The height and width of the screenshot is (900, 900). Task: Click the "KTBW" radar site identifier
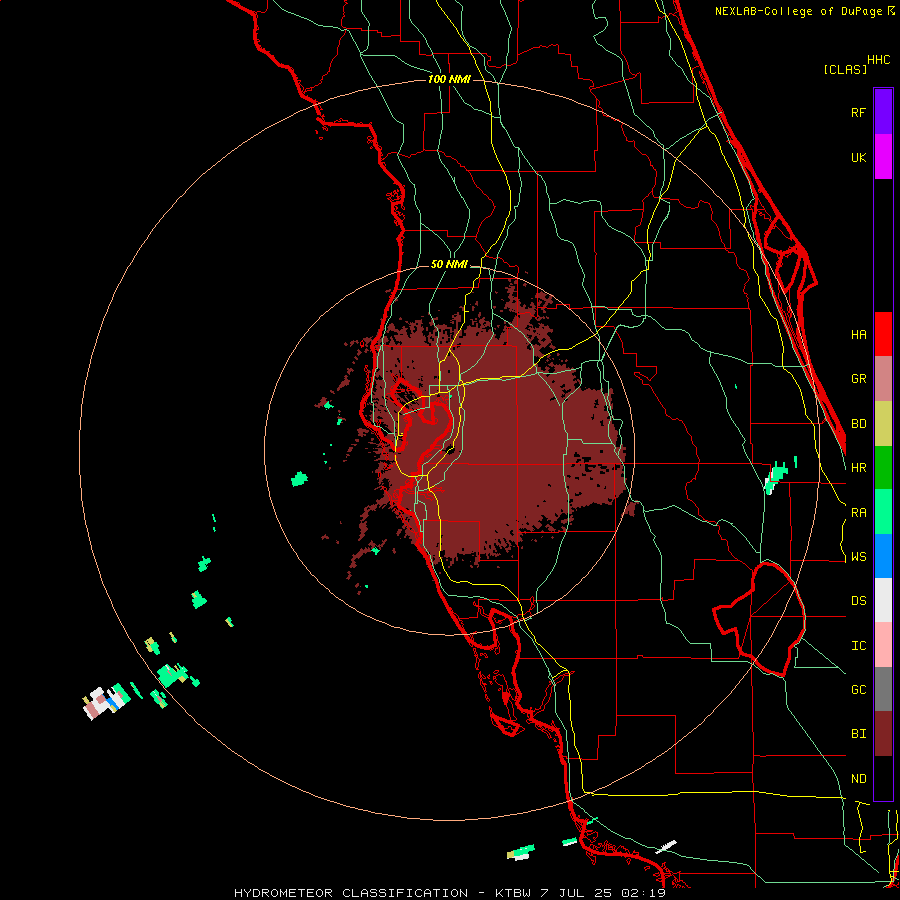click(515, 893)
